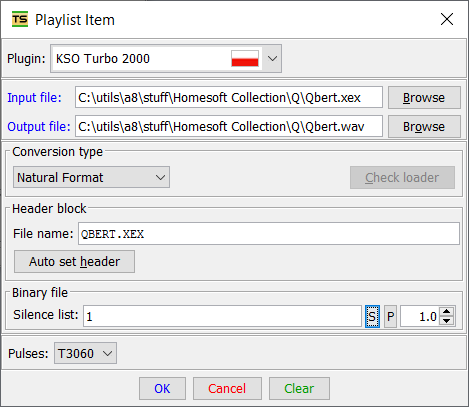This screenshot has width=469, height=407.
Task: Click the red Cancel button
Action: [x=227, y=388]
